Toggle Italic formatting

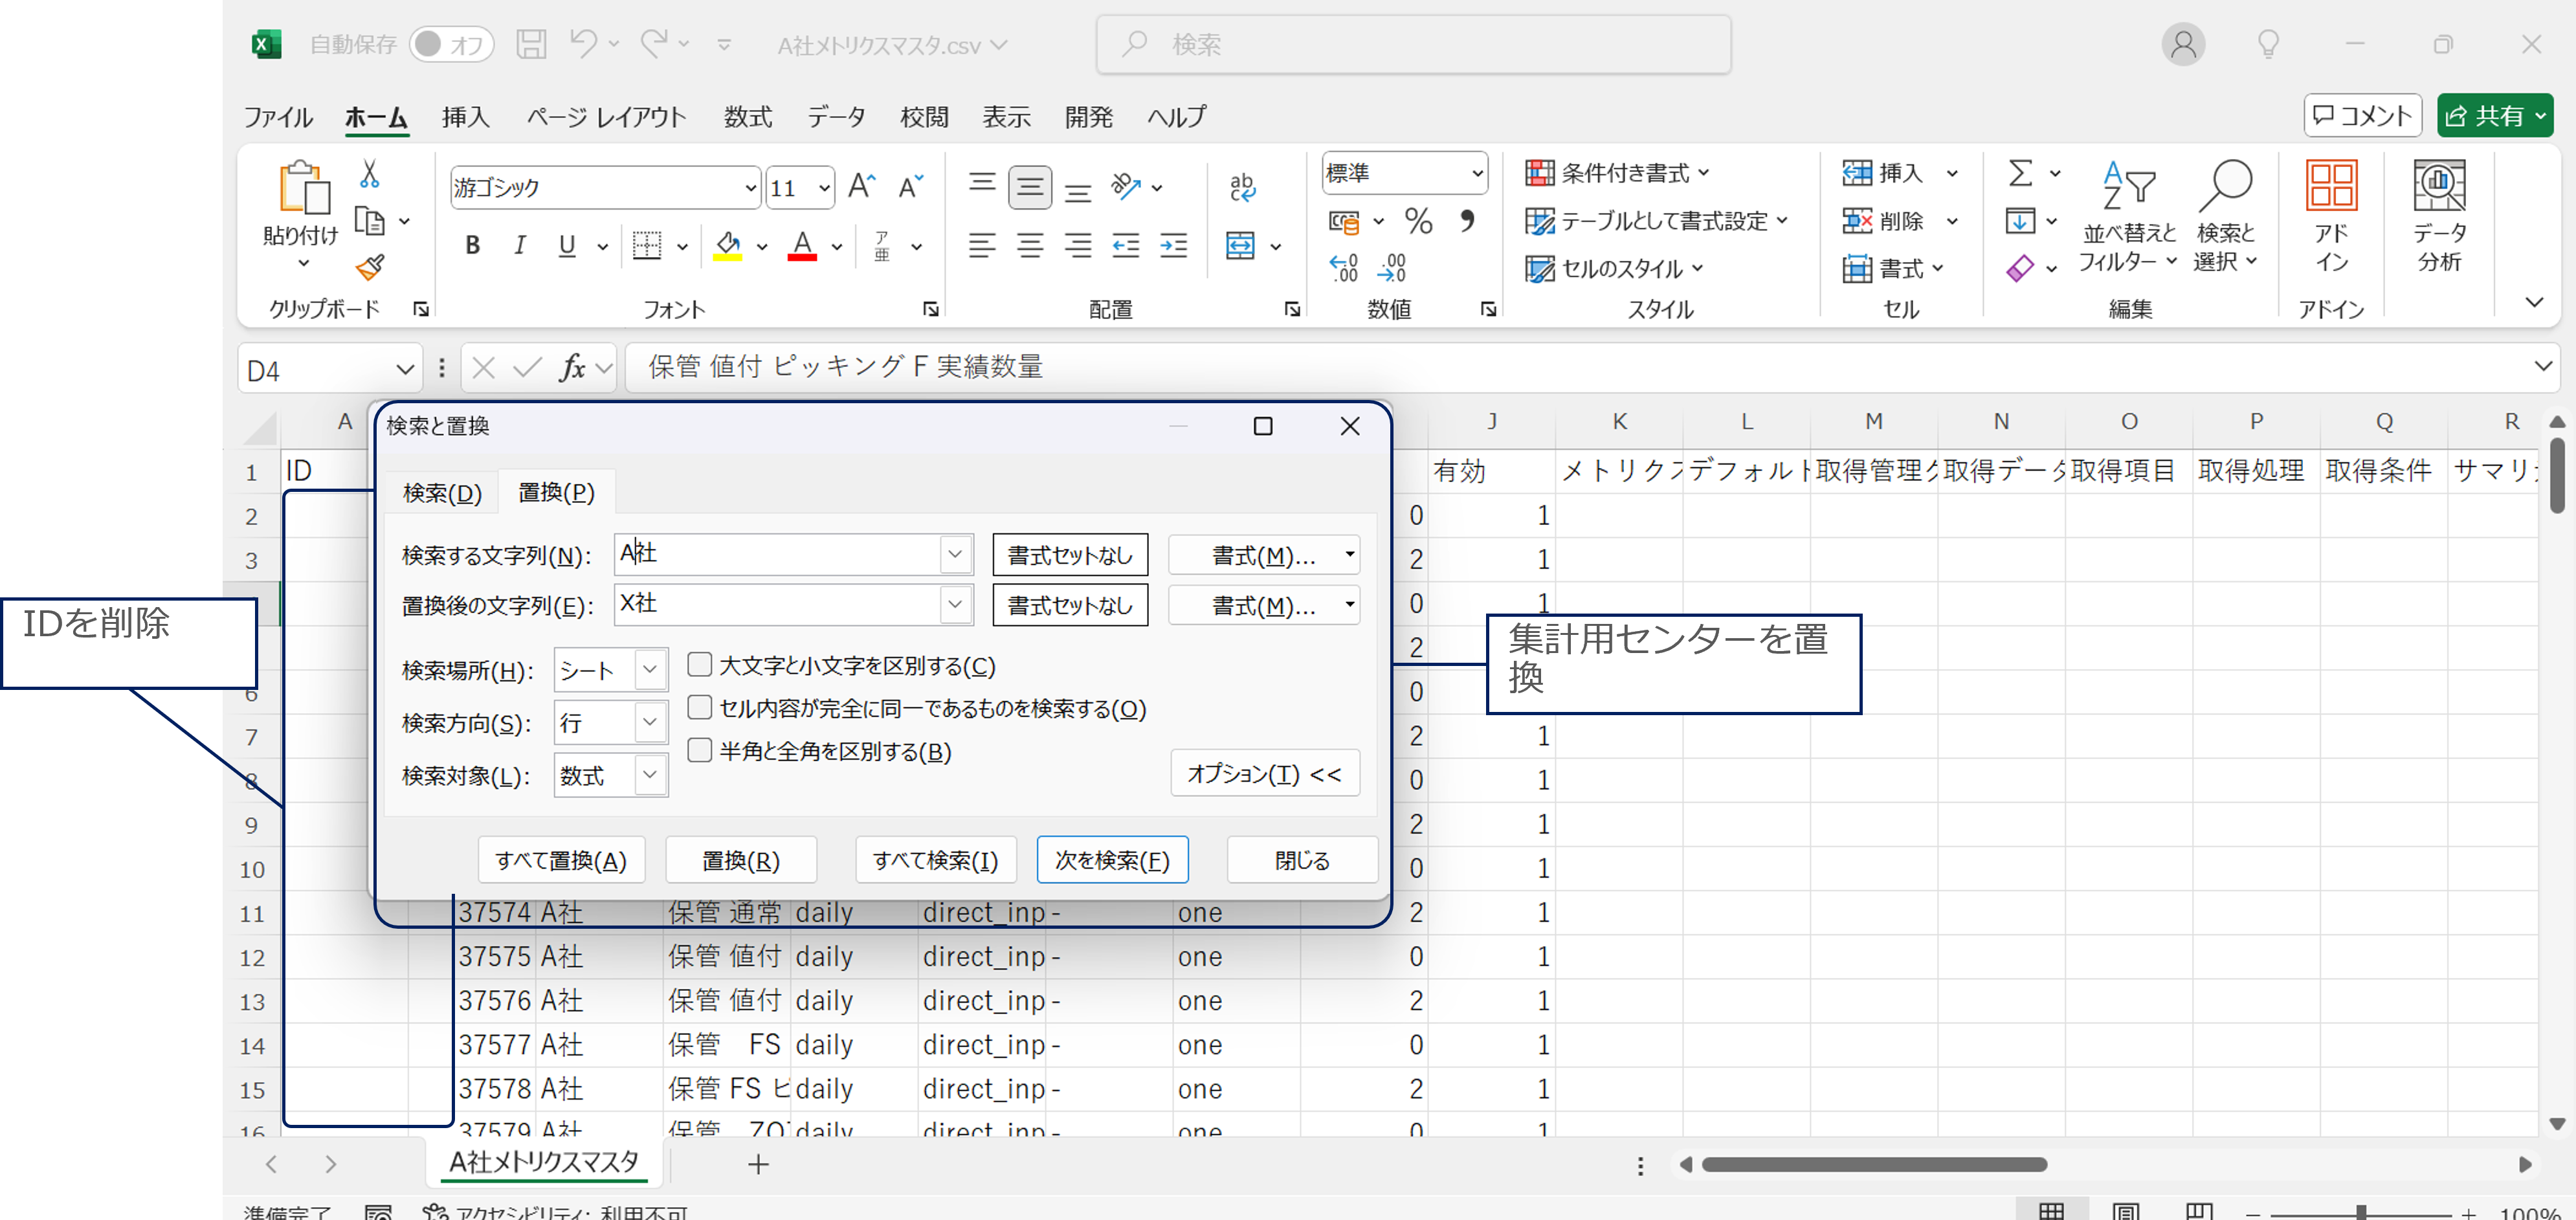pyautogui.click(x=519, y=245)
